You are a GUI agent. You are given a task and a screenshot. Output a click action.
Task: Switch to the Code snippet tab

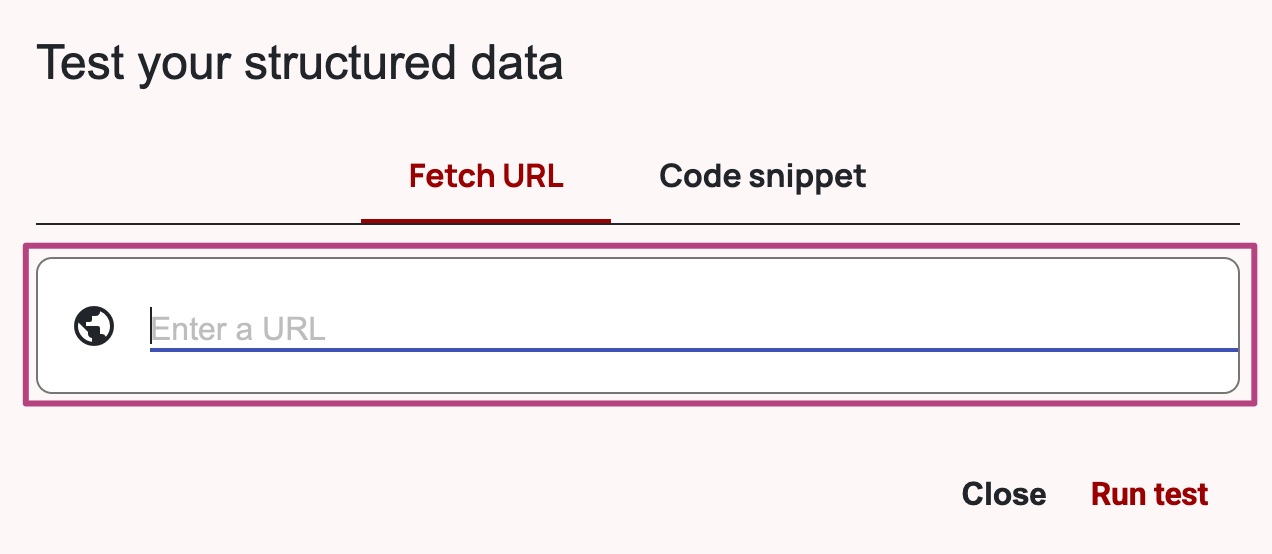[x=762, y=177]
